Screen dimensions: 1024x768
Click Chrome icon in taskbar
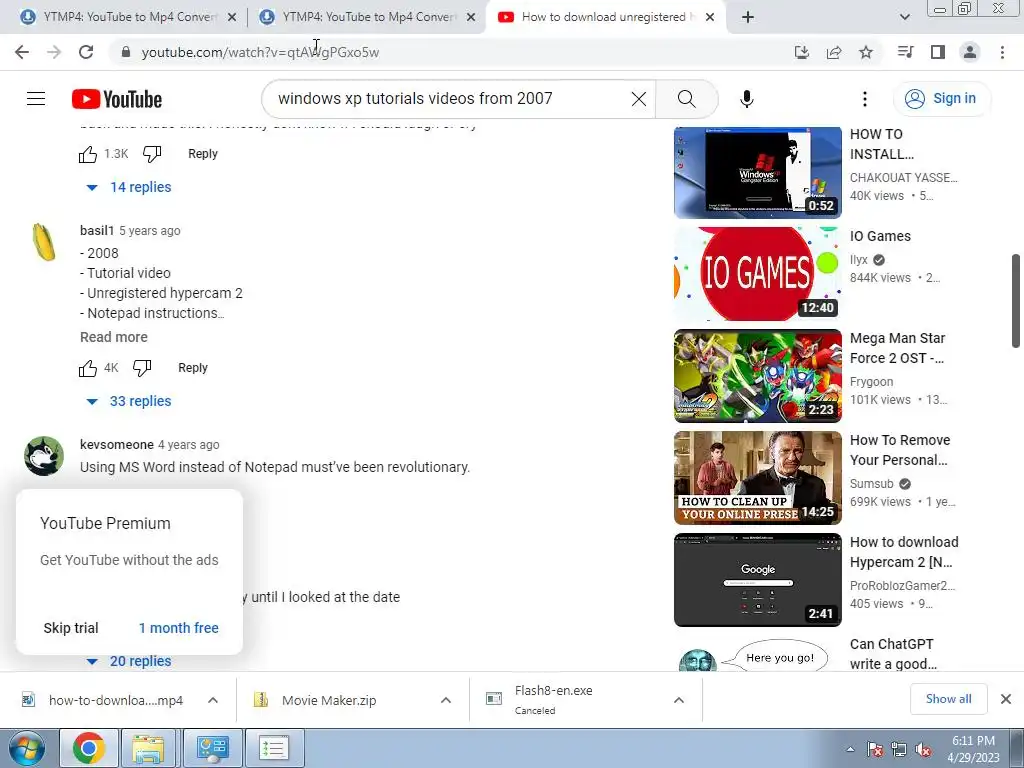[89, 748]
